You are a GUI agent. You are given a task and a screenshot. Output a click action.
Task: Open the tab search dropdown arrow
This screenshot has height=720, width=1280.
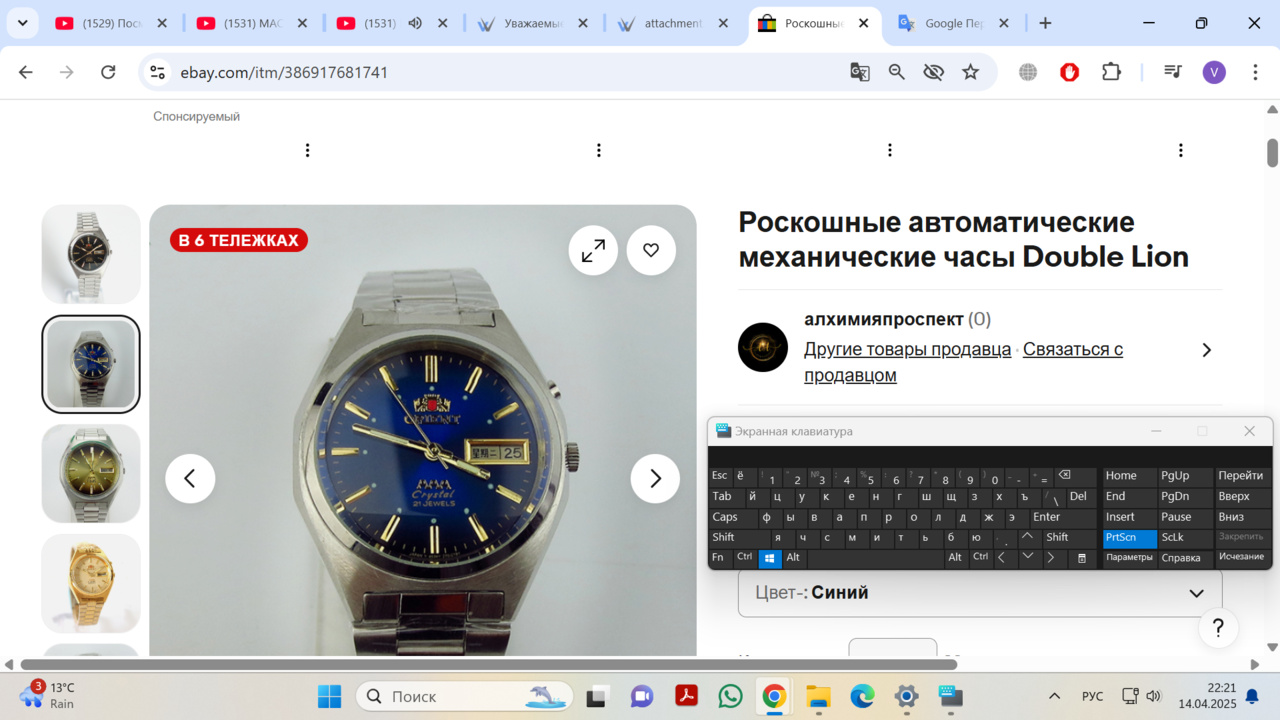pyautogui.click(x=22, y=23)
